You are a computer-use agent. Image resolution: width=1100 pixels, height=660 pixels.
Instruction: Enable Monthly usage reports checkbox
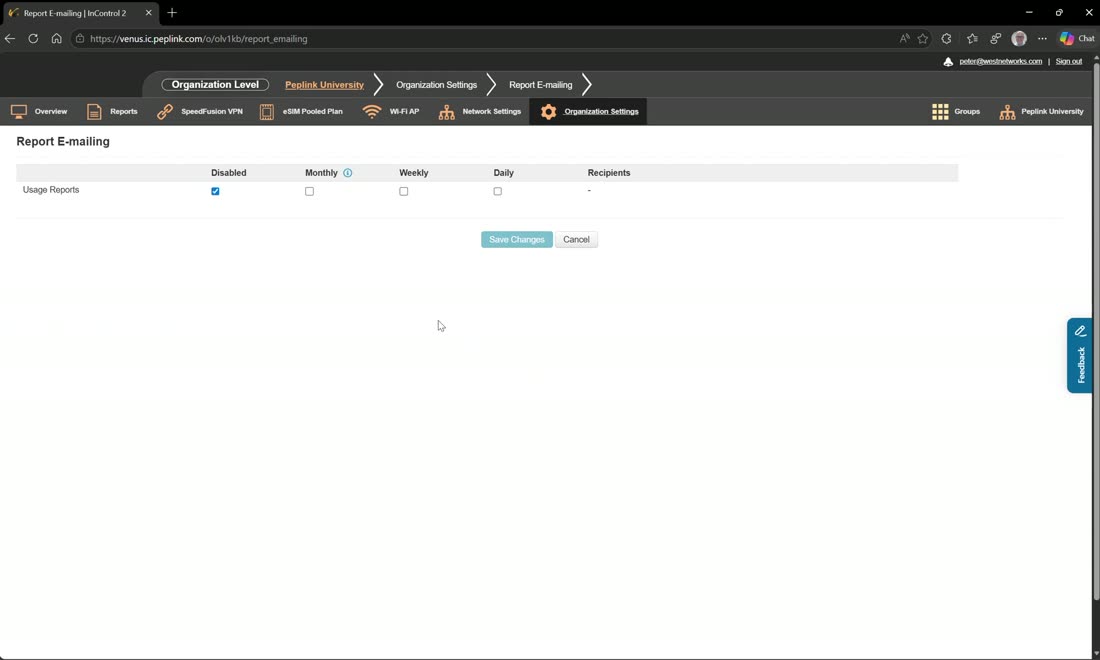[309, 191]
